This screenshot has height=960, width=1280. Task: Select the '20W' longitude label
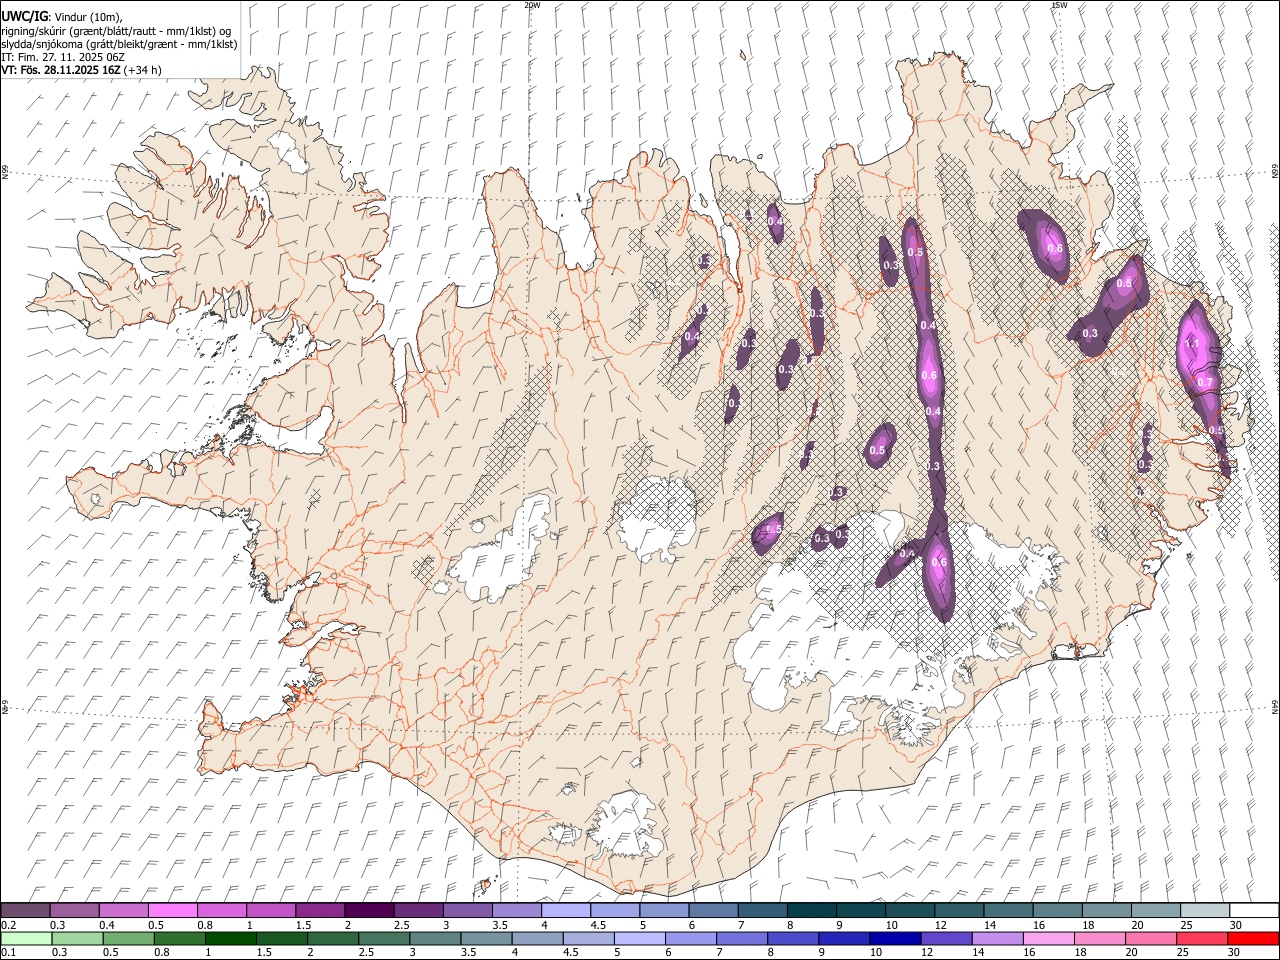(x=532, y=5)
